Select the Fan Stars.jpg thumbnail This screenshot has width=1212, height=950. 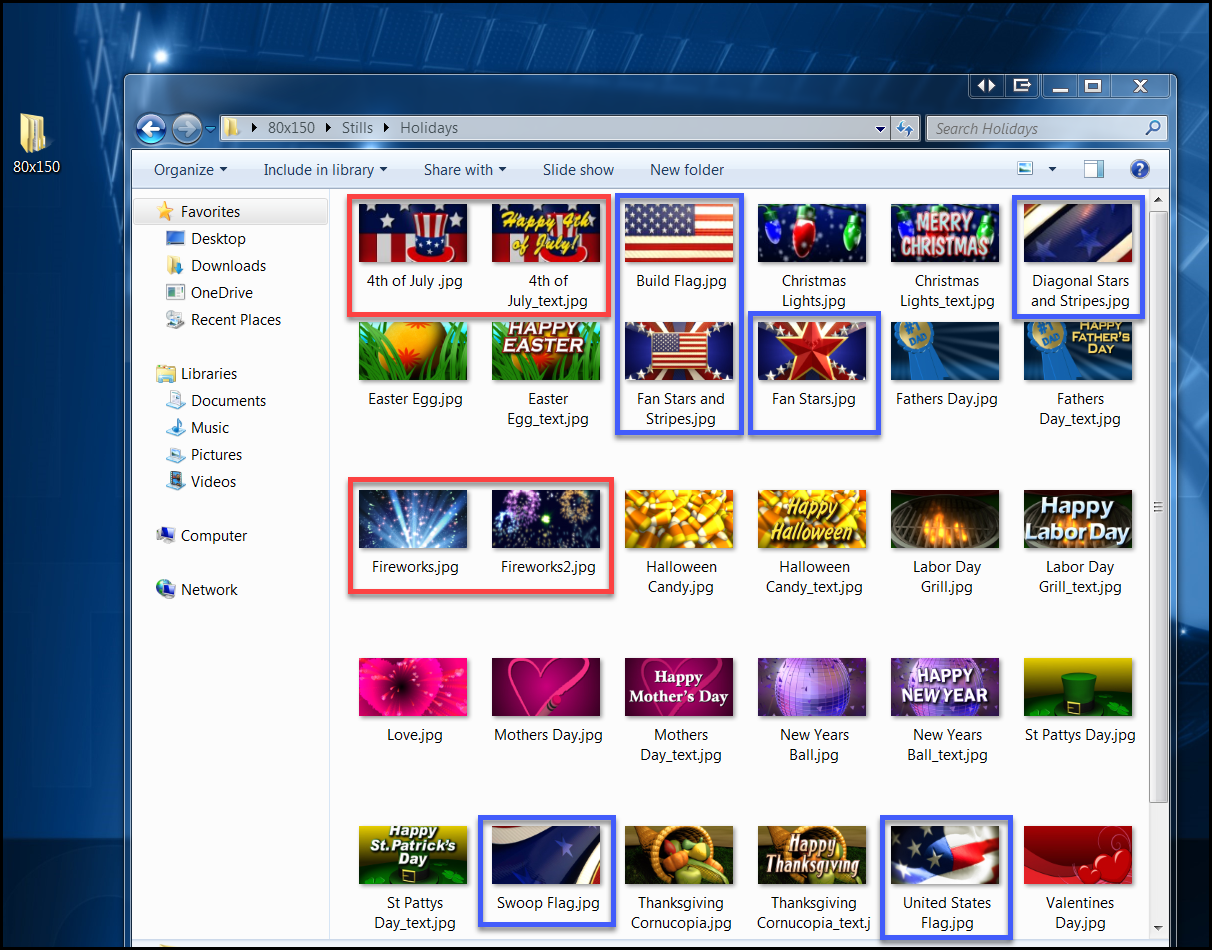[812, 351]
